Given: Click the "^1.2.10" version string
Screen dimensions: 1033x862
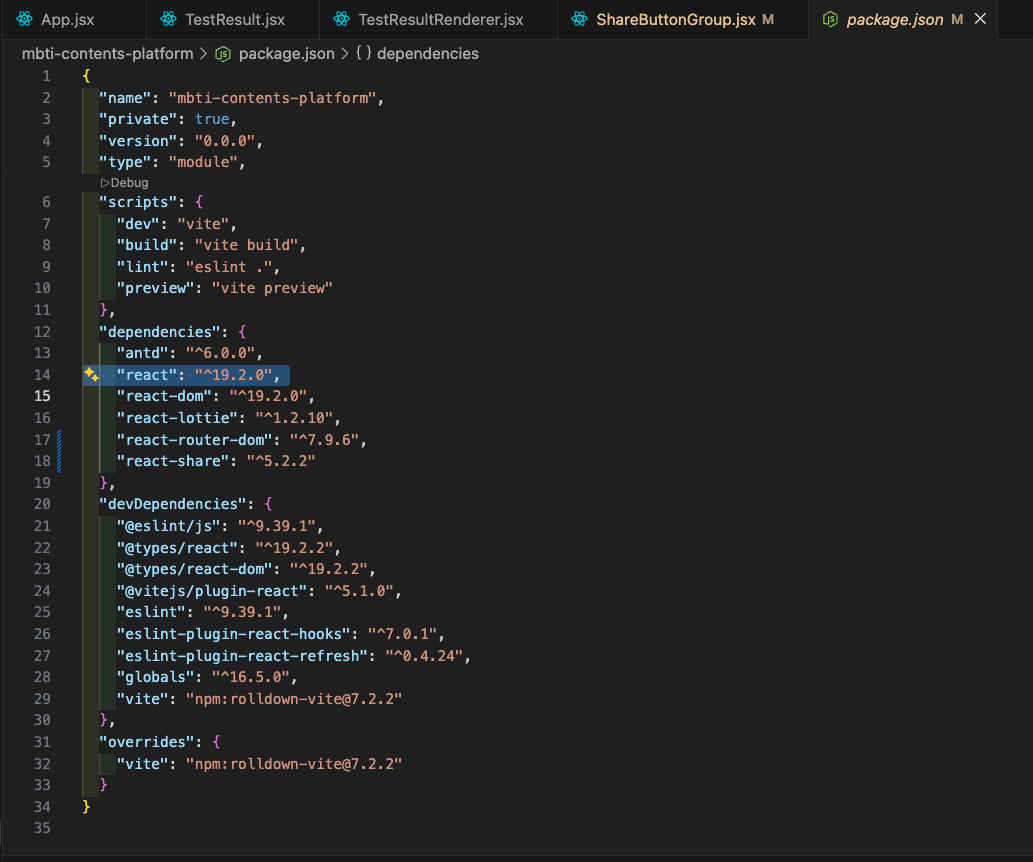Looking at the screenshot, I should [294, 418].
